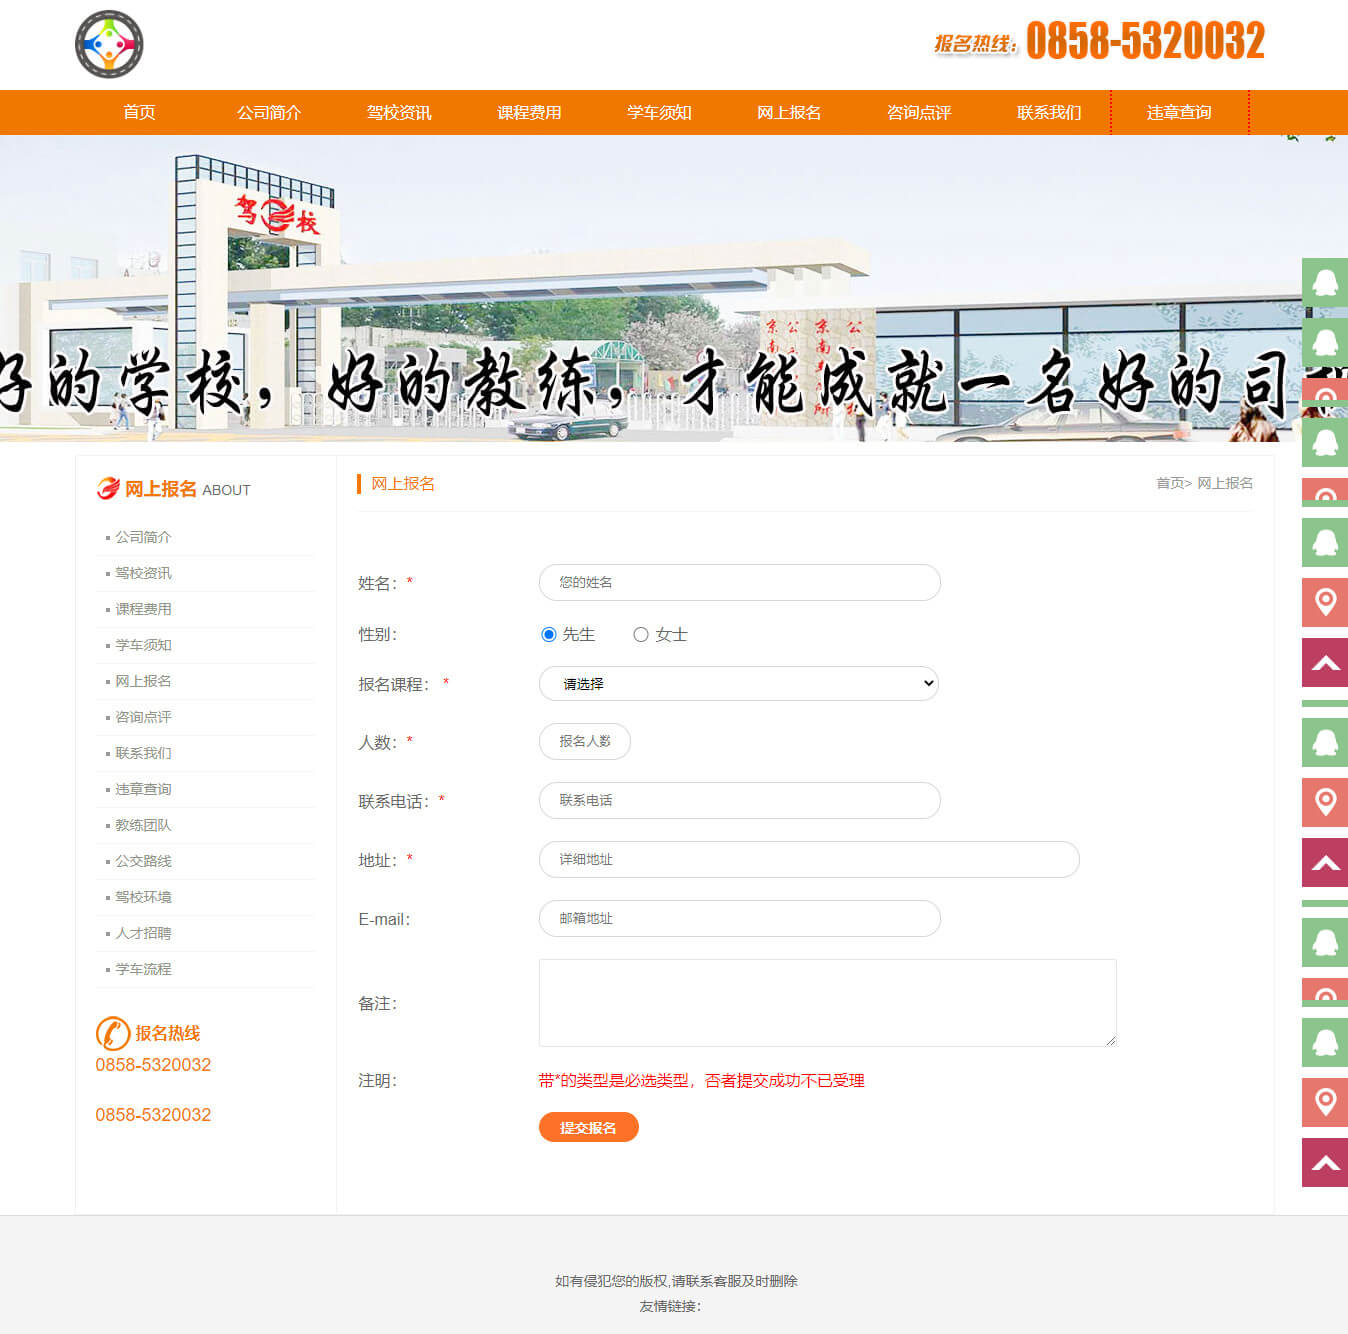Select the 女士 gender radio button
This screenshot has height=1334, width=1348.
[x=641, y=635]
